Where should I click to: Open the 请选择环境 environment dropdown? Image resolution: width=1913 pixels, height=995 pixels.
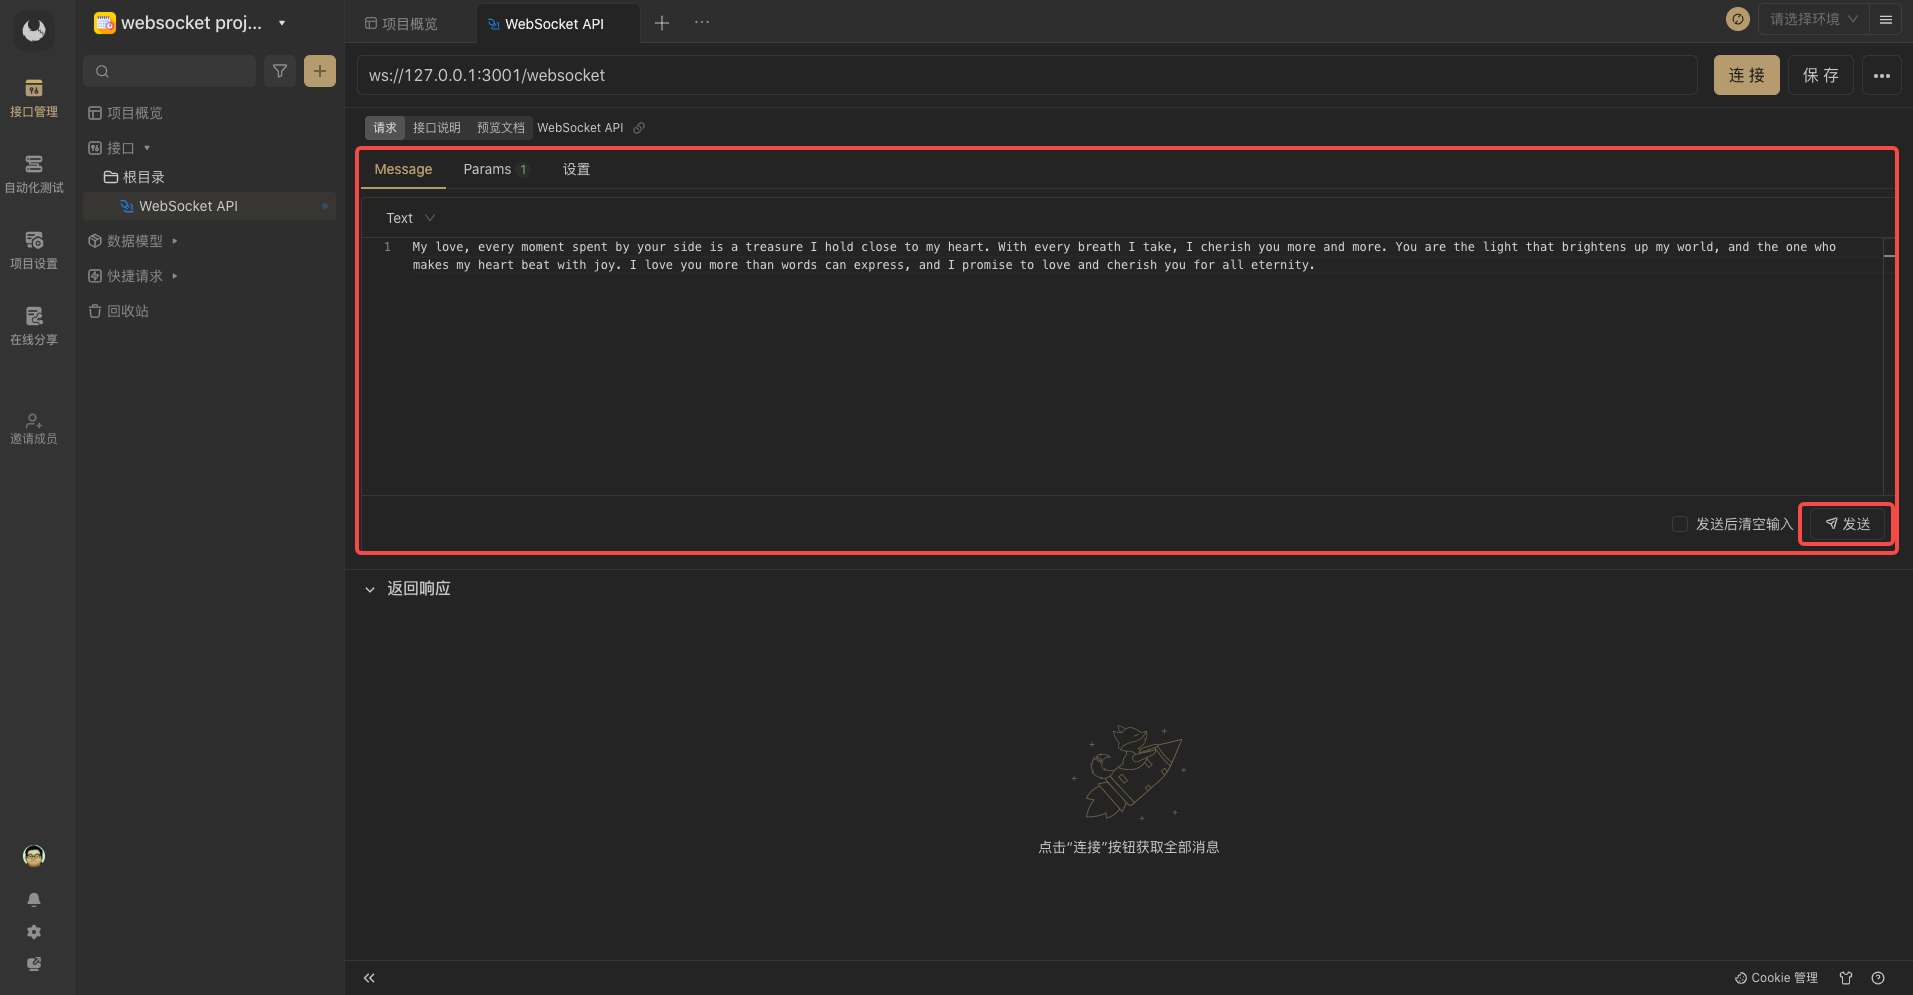[x=1810, y=19]
